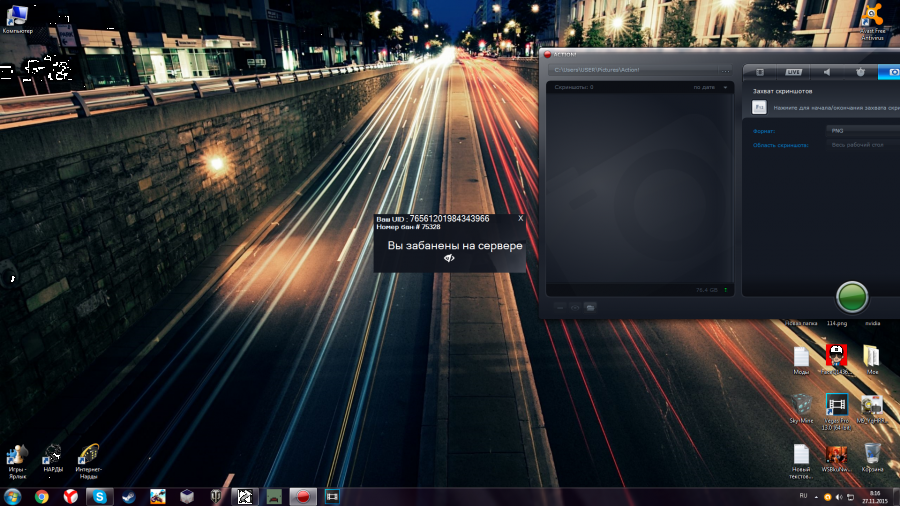Click green capture button in Action!
This screenshot has width=900, height=506.
pyautogui.click(x=852, y=297)
